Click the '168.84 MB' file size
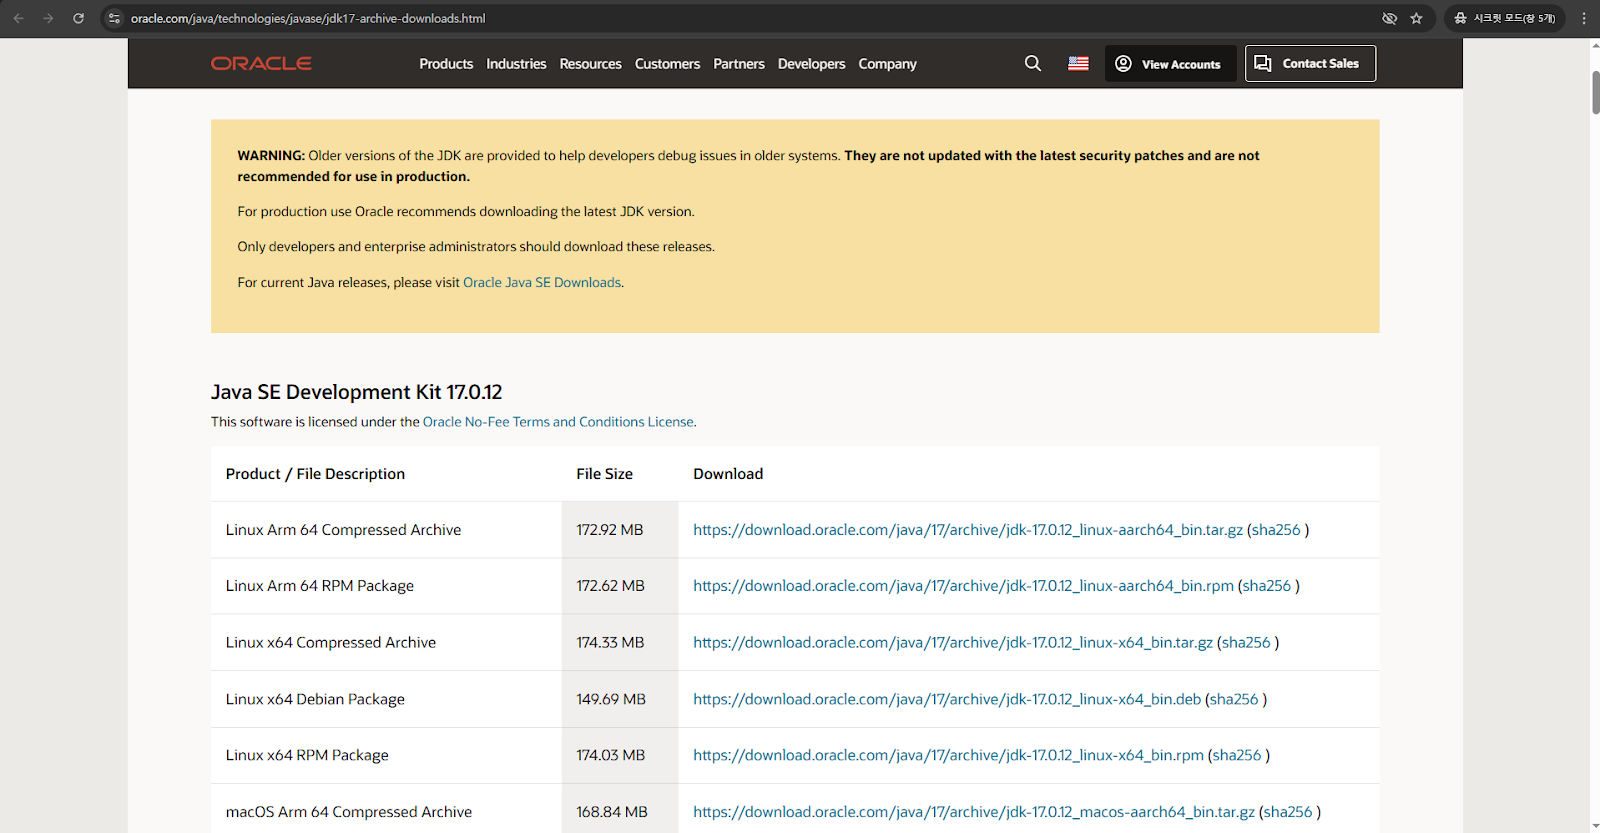 [x=612, y=812]
